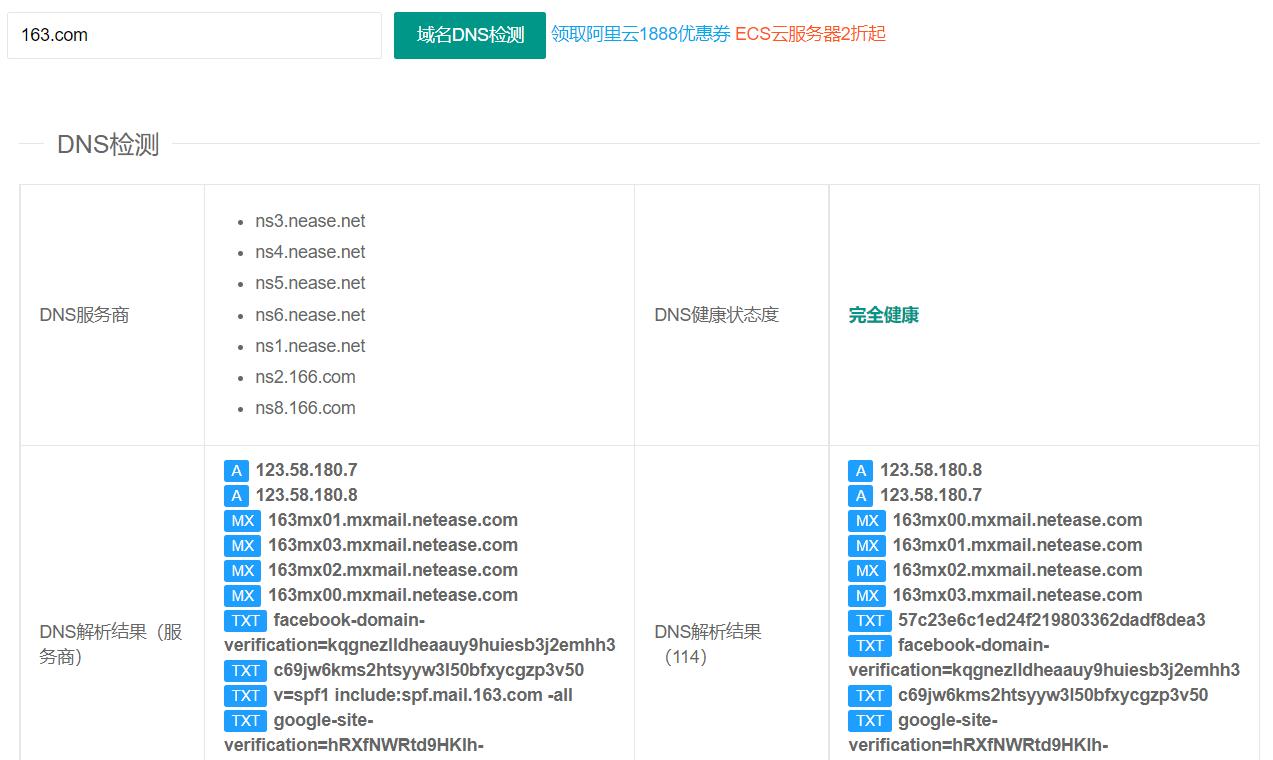Click the domain input field containing 163.com
This screenshot has width=1273, height=760.
click(194, 35)
